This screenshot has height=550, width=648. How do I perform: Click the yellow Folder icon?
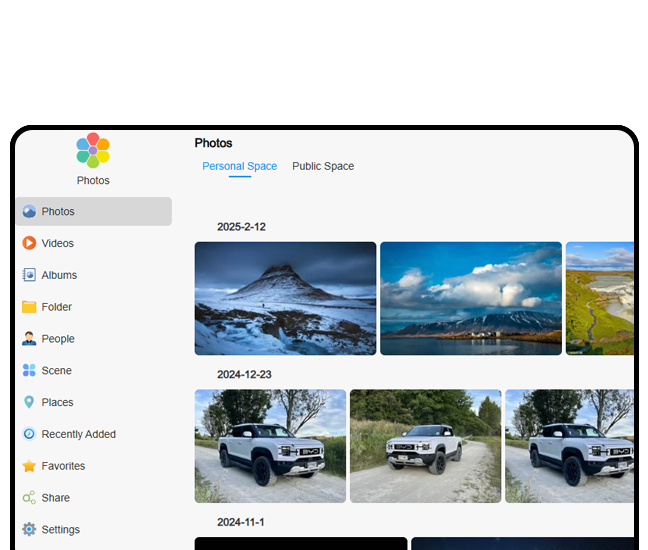click(x=29, y=307)
